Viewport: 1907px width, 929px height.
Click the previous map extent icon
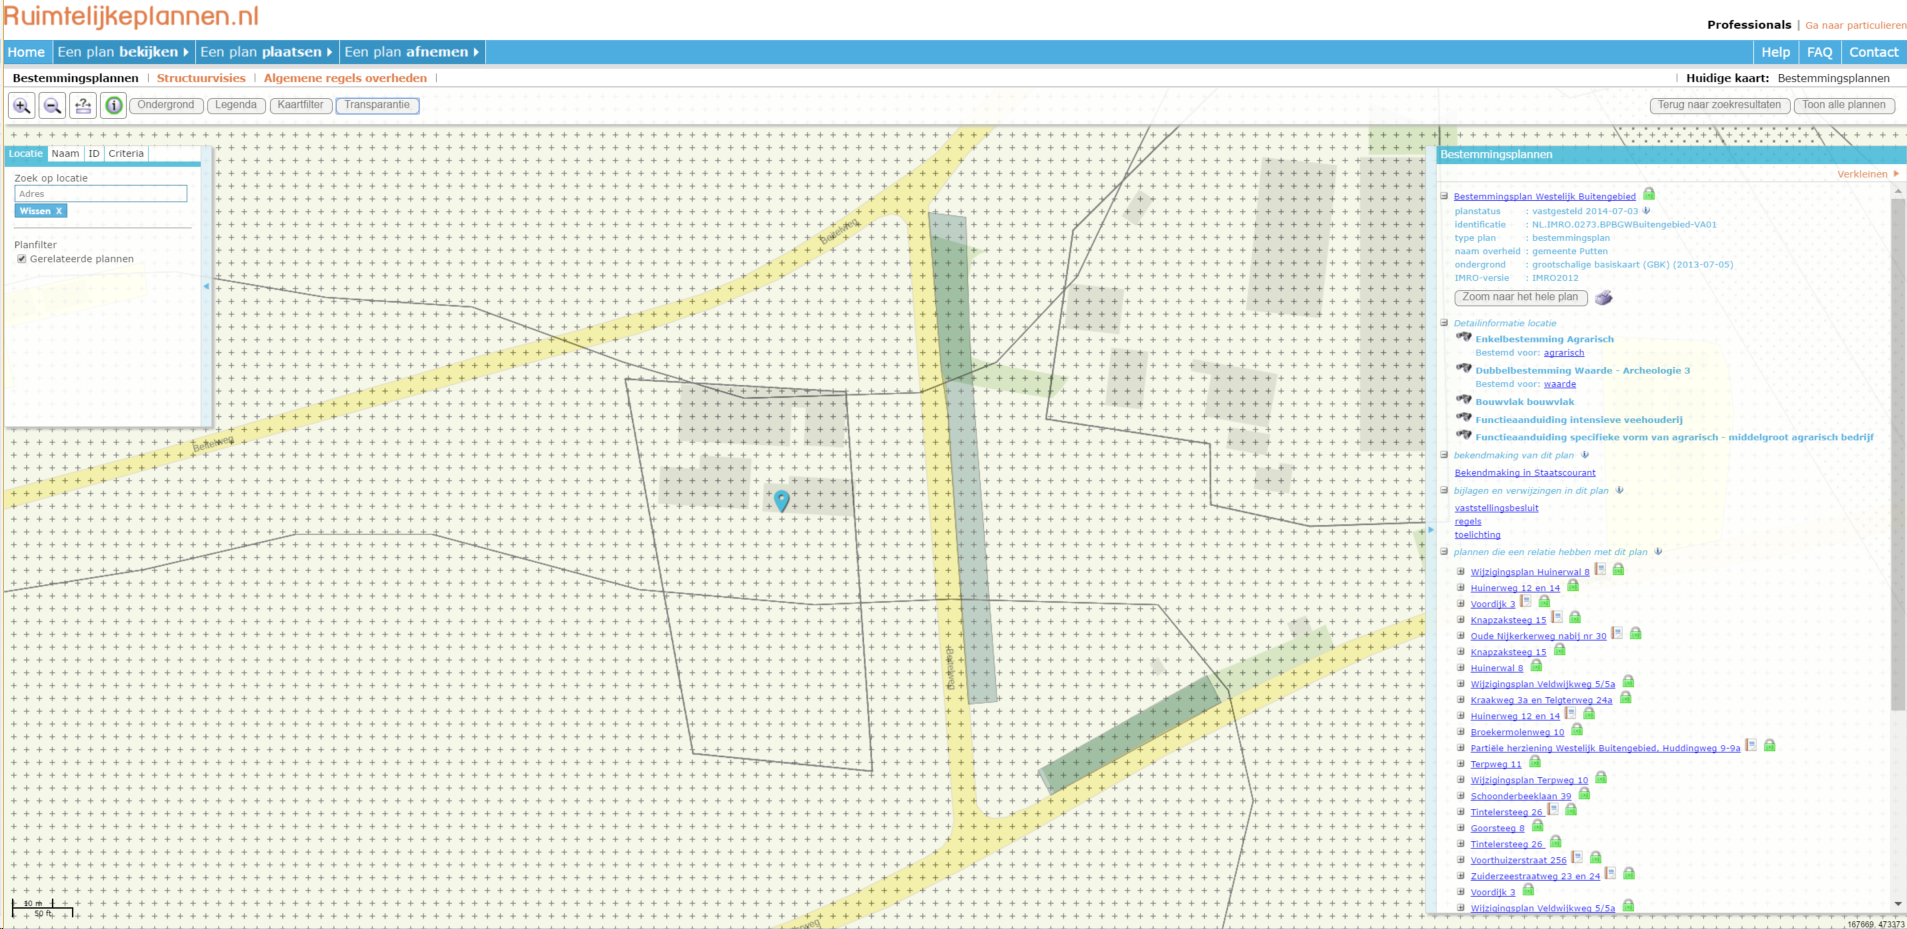pyautogui.click(x=82, y=105)
